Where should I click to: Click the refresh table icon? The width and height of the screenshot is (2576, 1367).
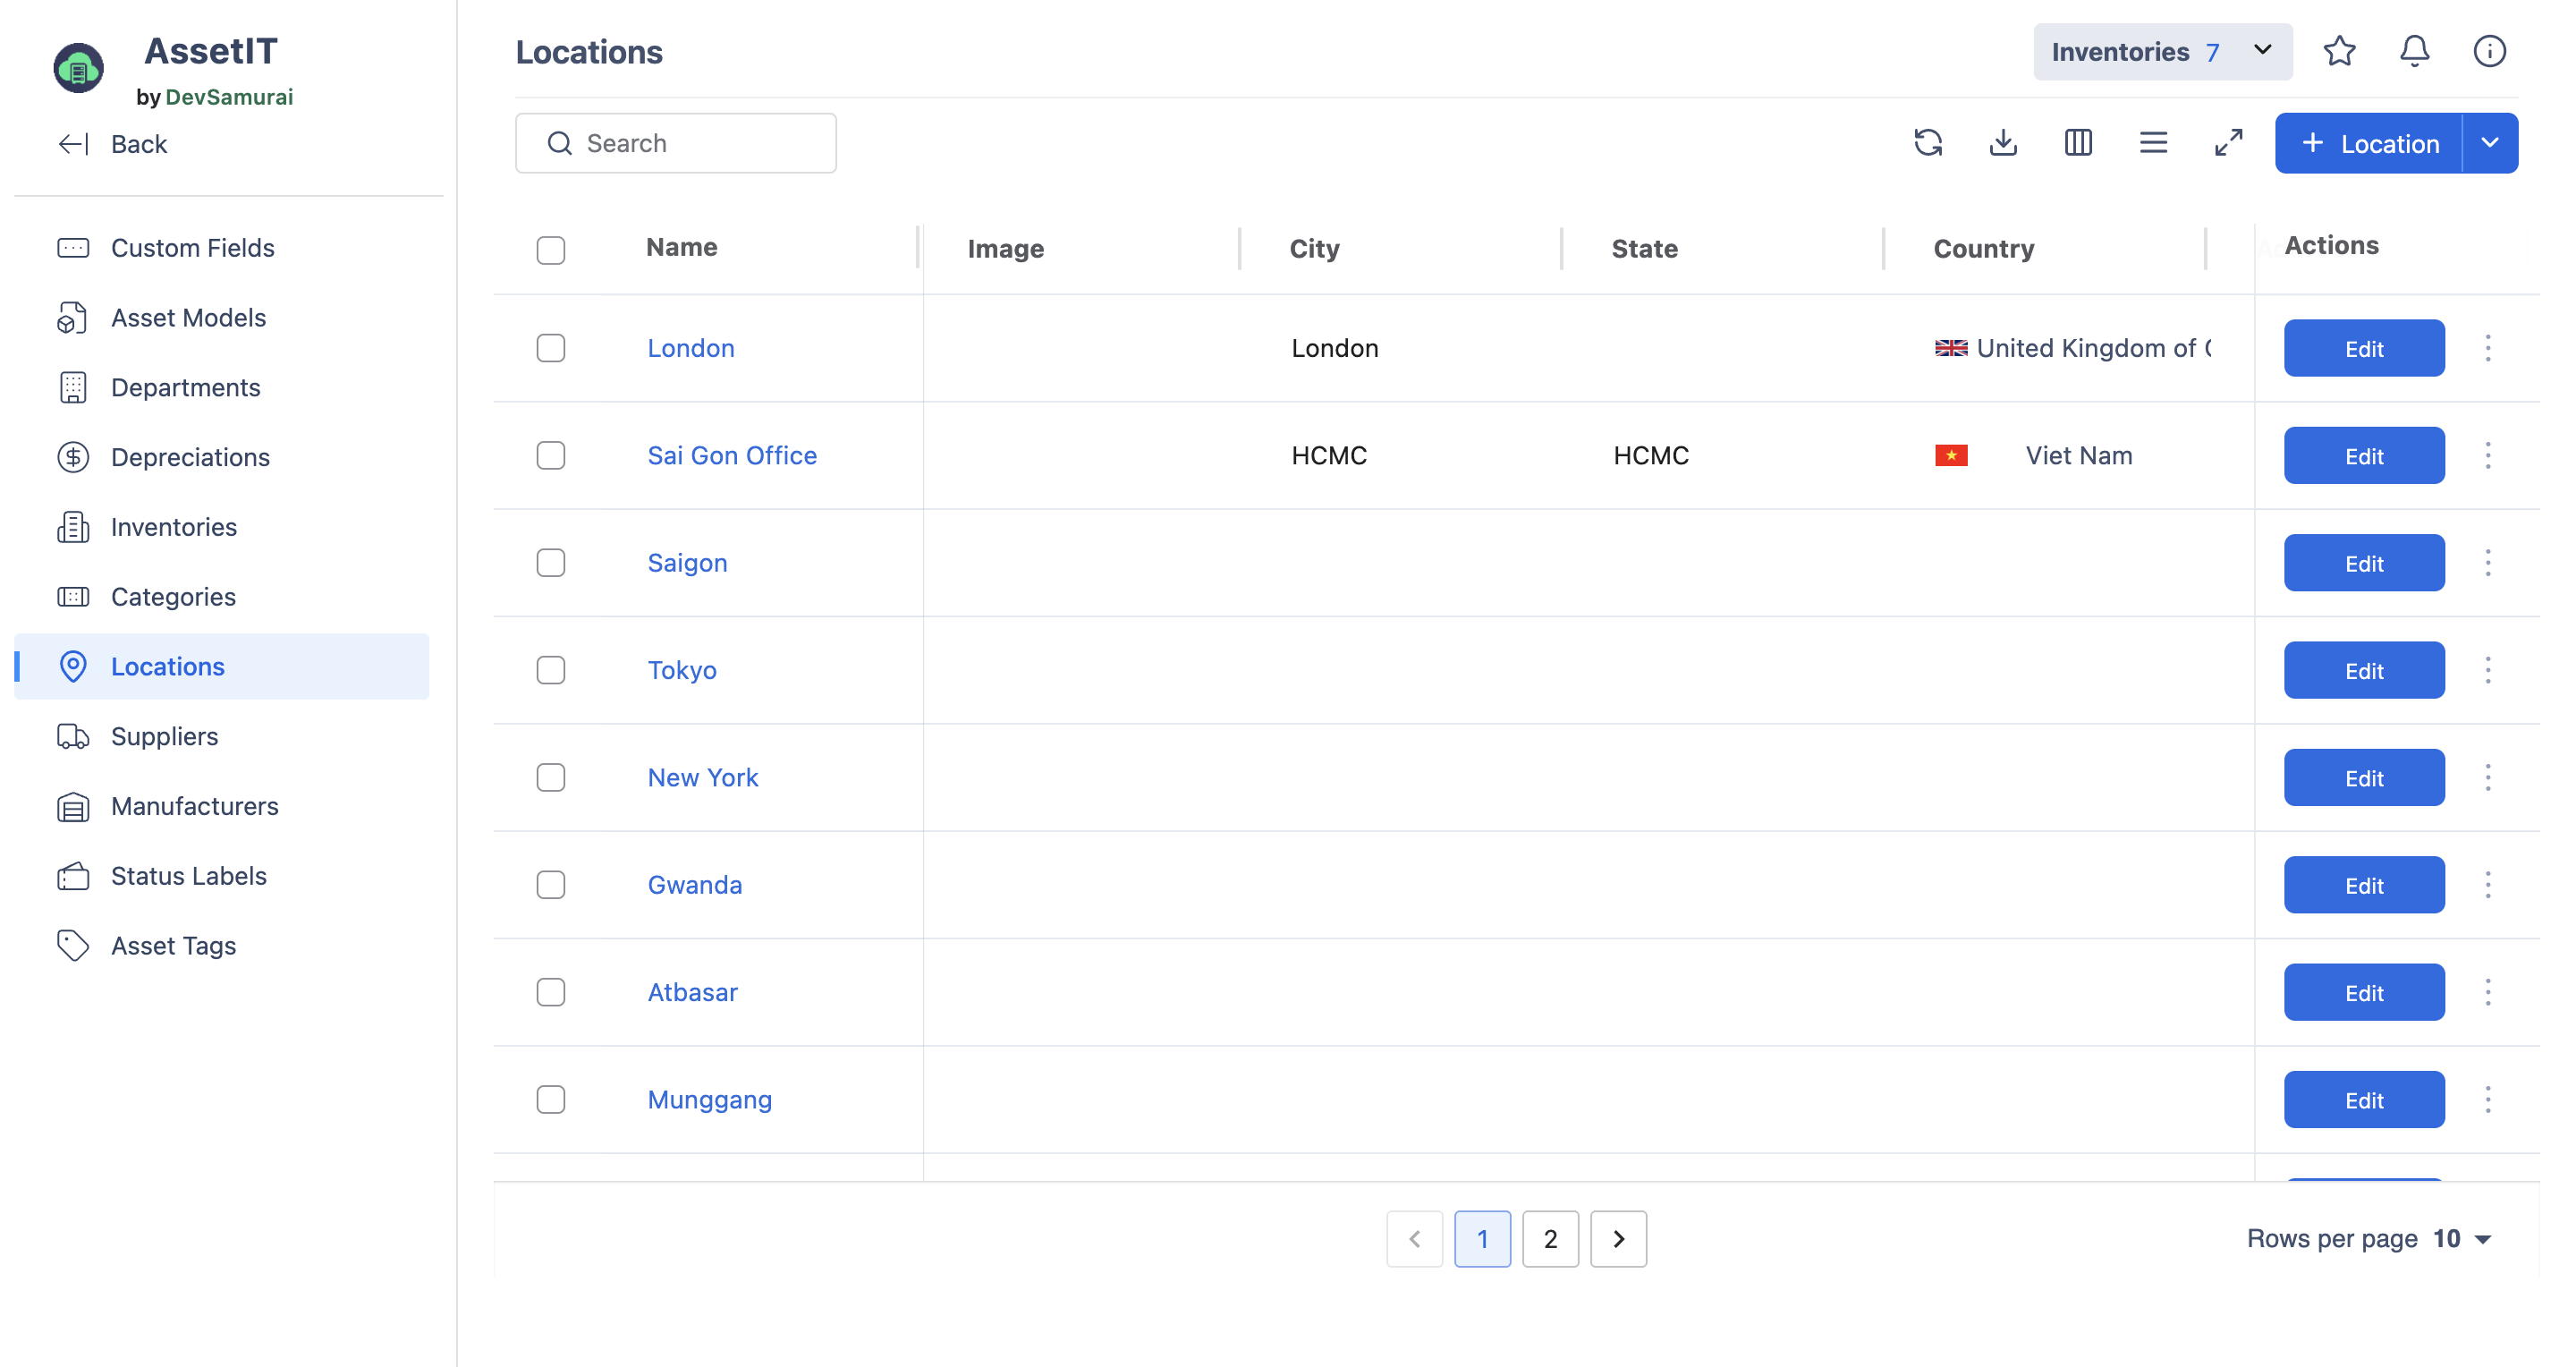coord(1928,143)
